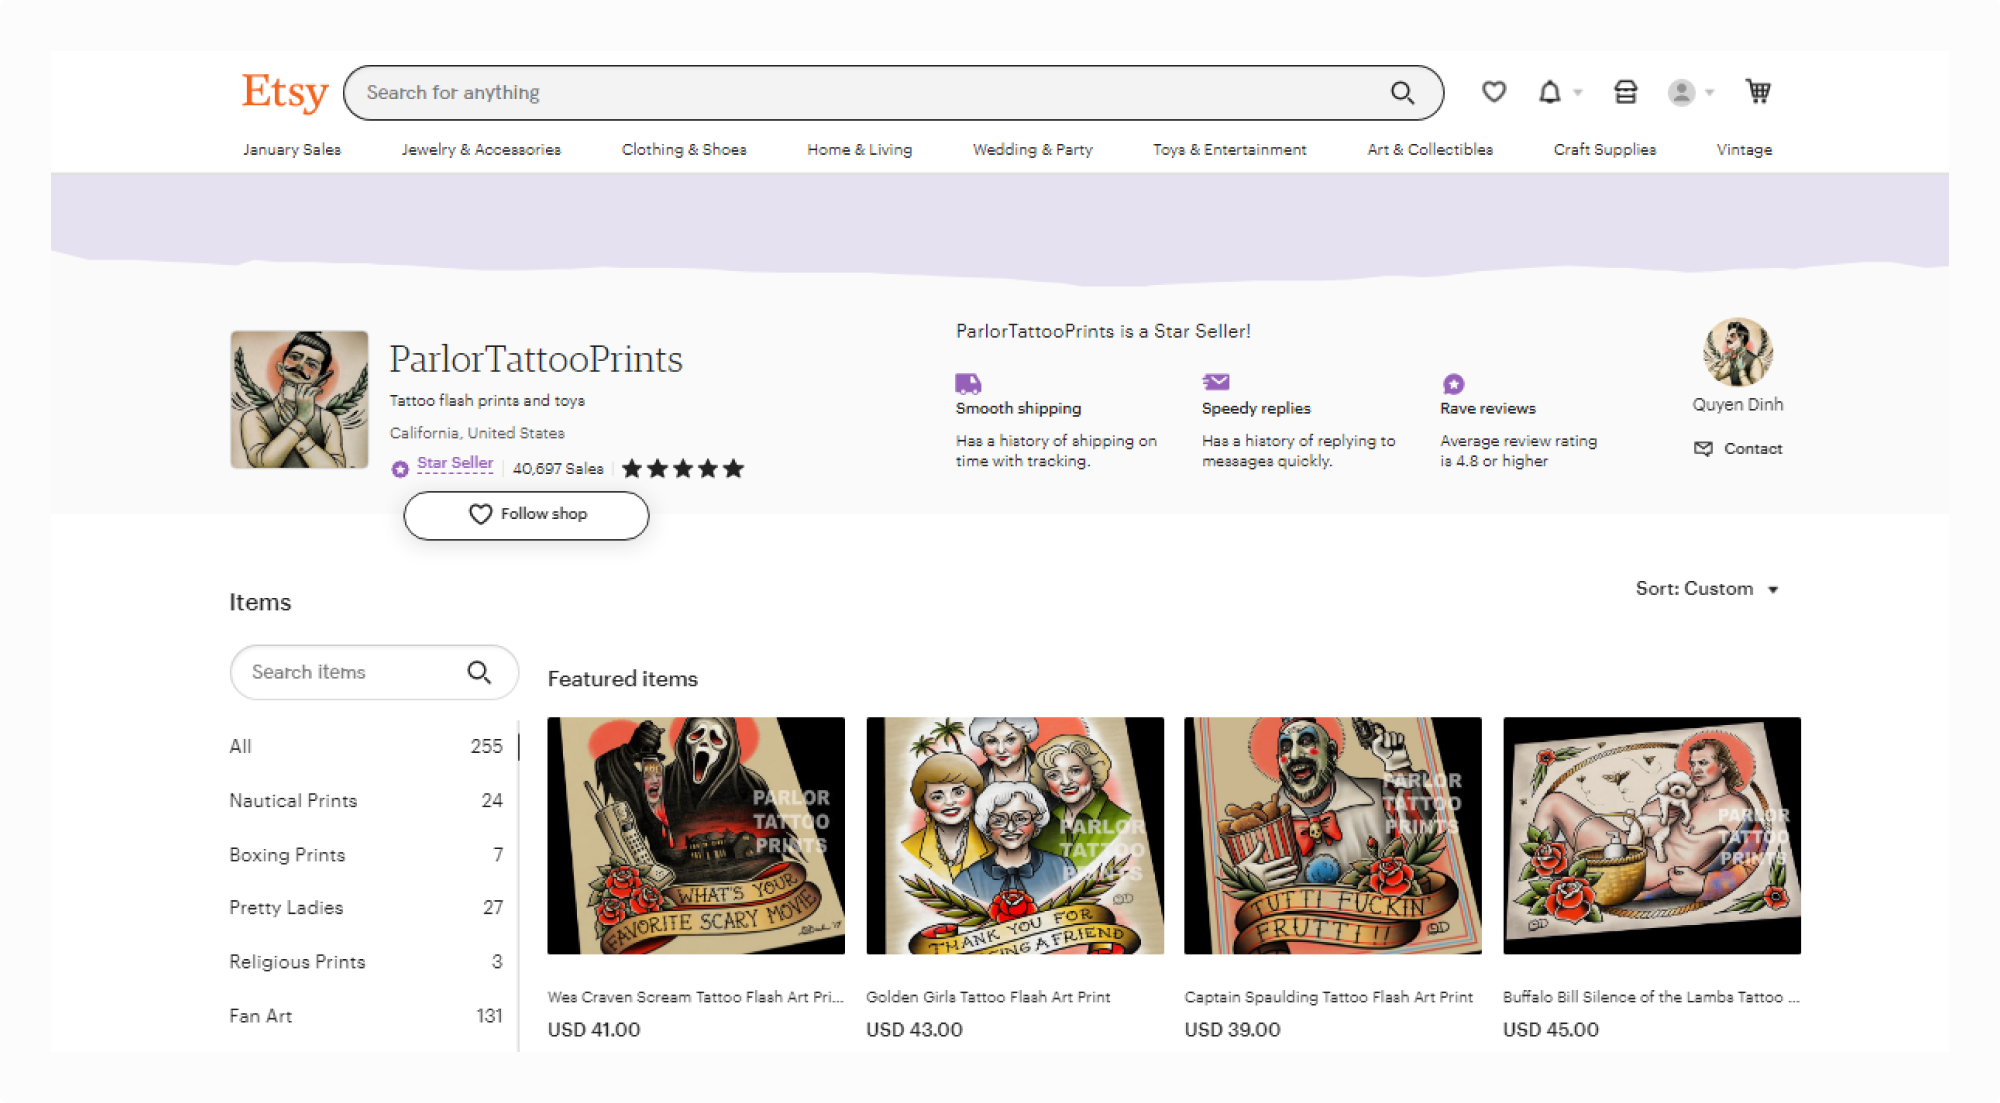The height and width of the screenshot is (1103, 2000).
Task: Select Religious Prints section
Action: (366, 961)
